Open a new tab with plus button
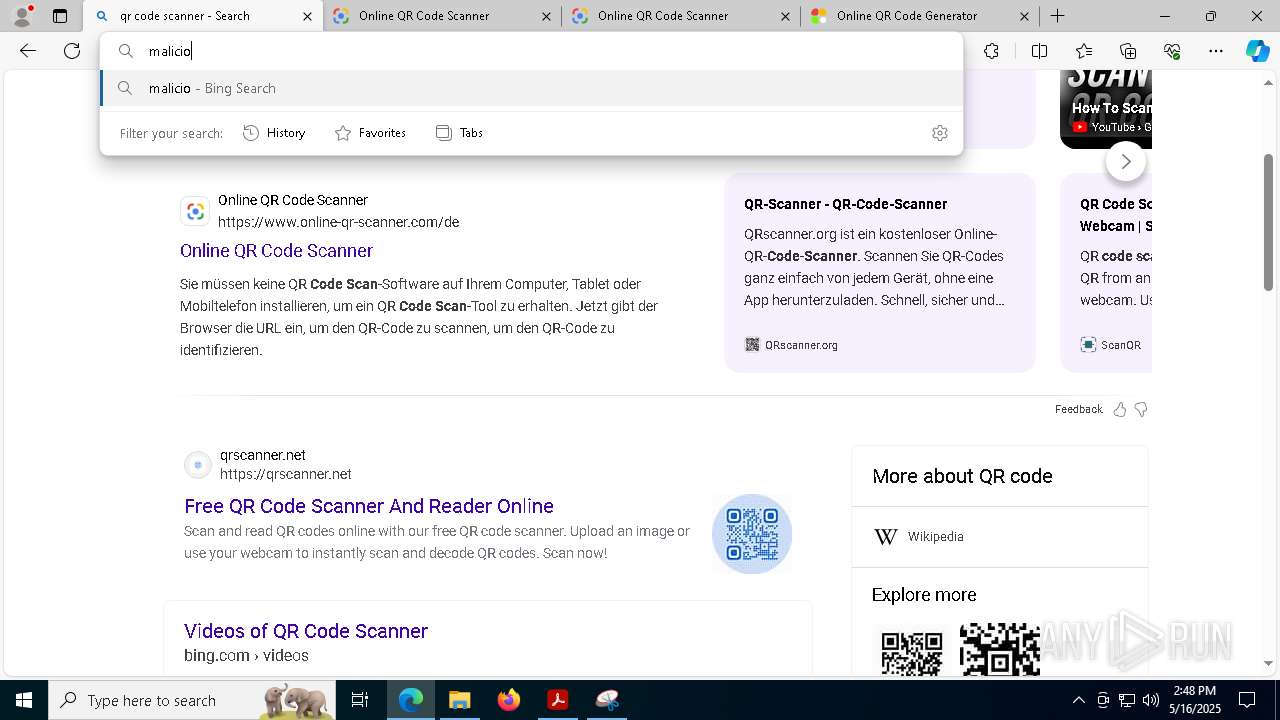This screenshot has width=1280, height=720. click(x=1057, y=16)
